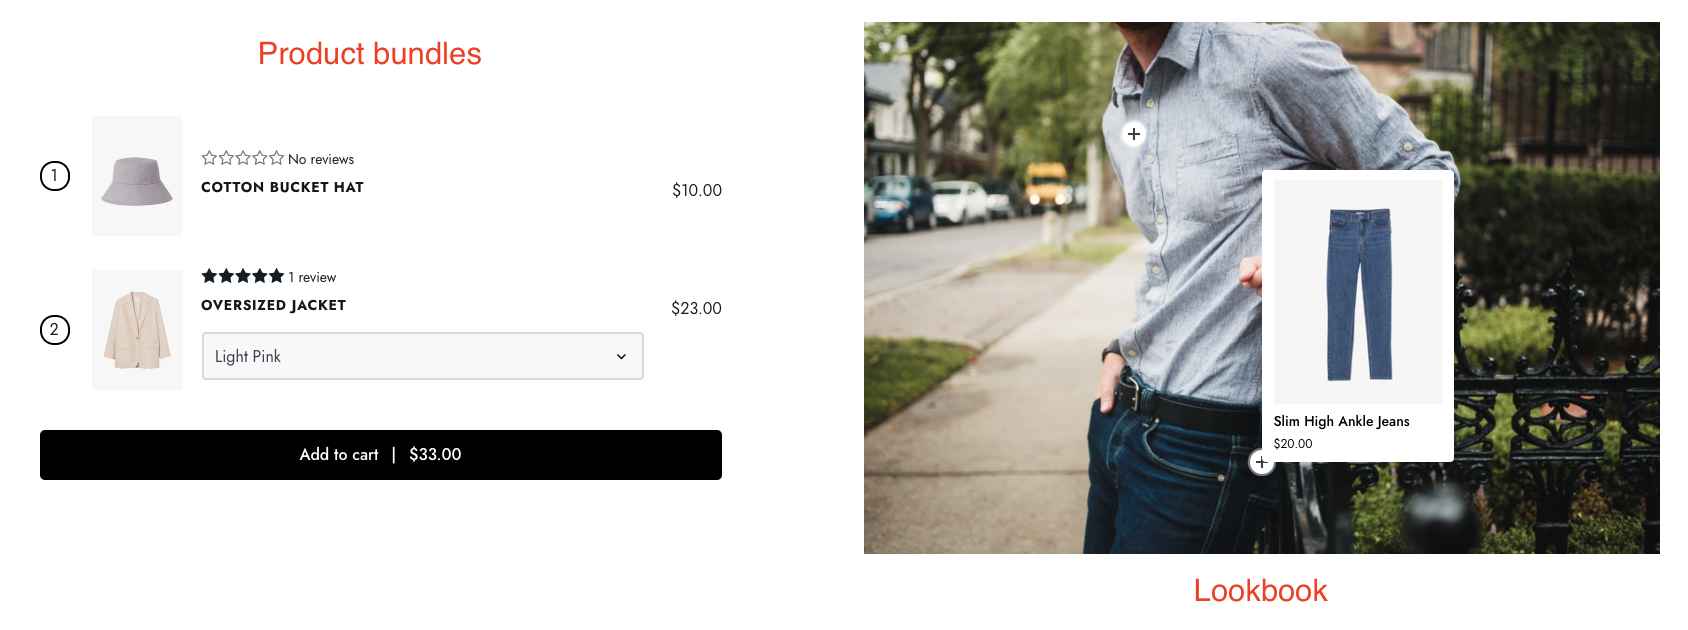The width and height of the screenshot is (1688, 630).
Task: Open the Light Pink dropdown chevron
Action: pos(621,357)
